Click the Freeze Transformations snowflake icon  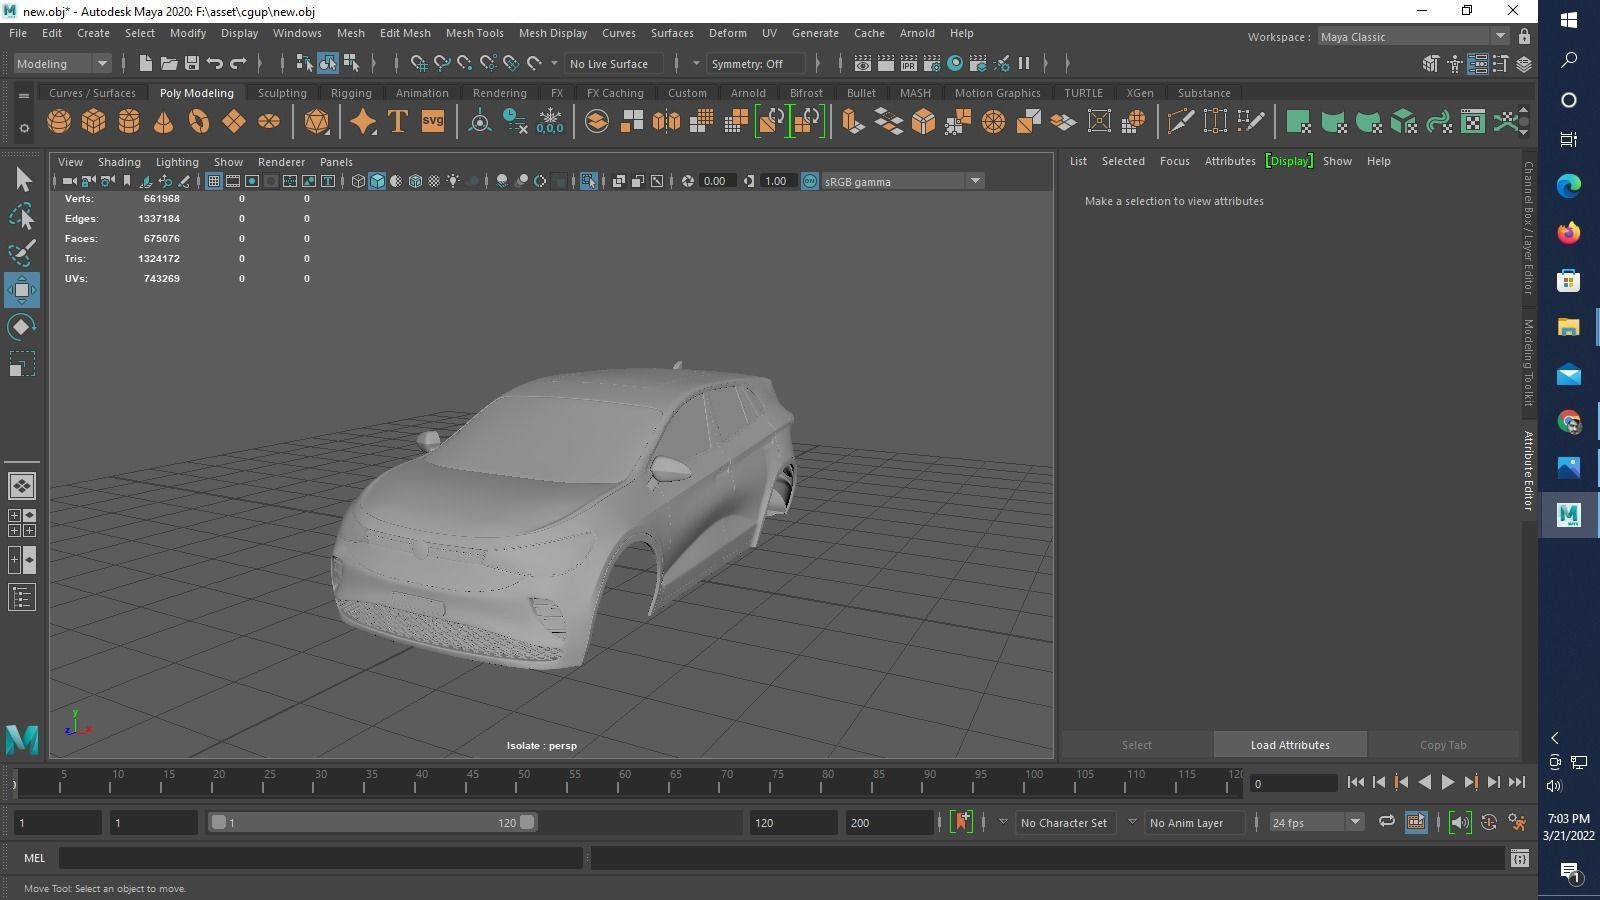click(550, 122)
